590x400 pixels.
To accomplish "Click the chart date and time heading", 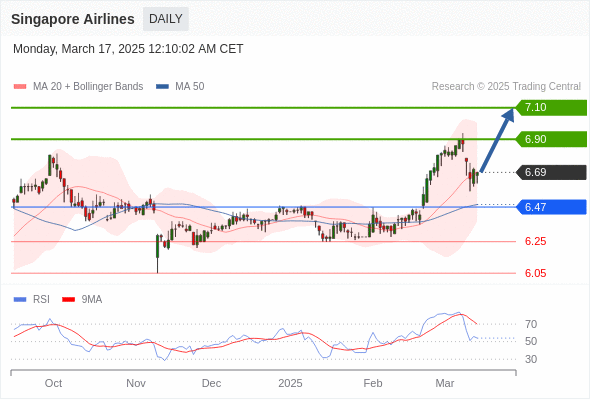I will click(128, 49).
